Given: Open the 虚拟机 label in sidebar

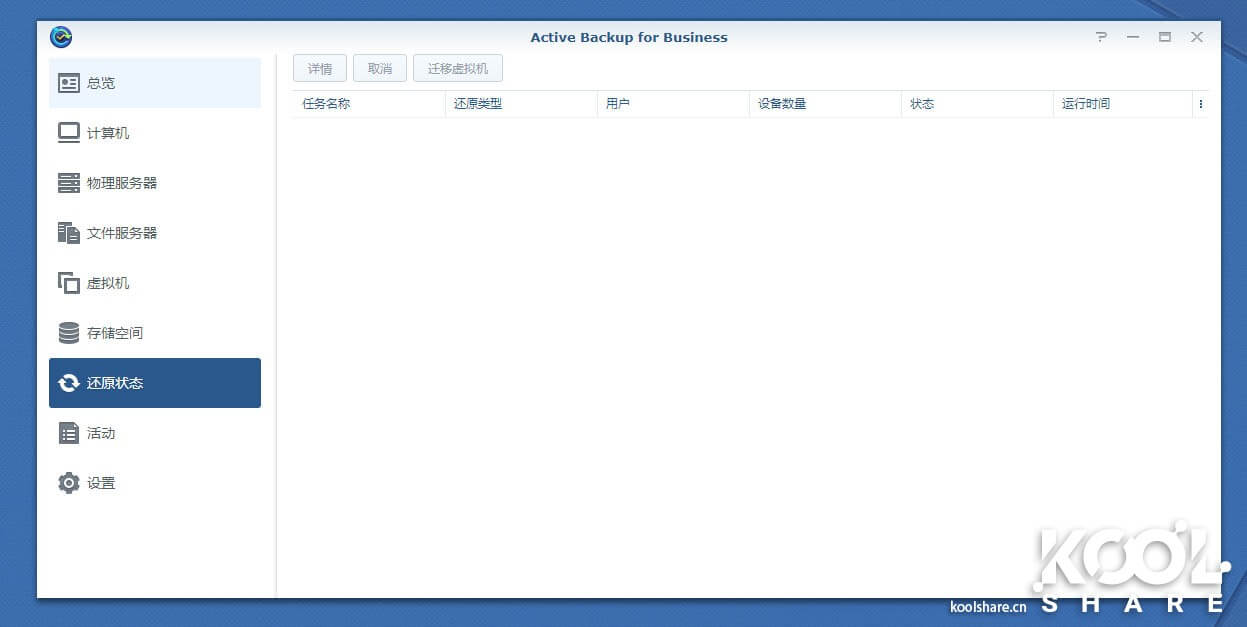Looking at the screenshot, I should (108, 283).
